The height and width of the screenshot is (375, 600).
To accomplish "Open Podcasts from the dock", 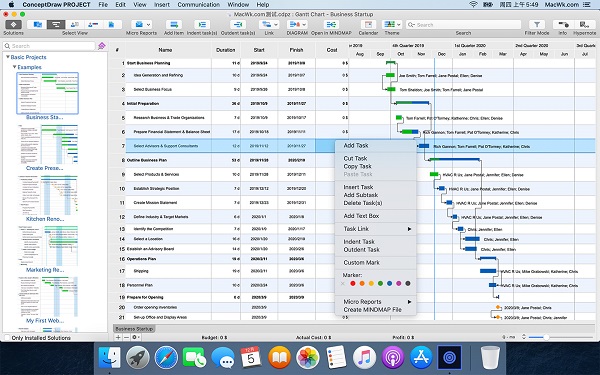I will [393, 357].
